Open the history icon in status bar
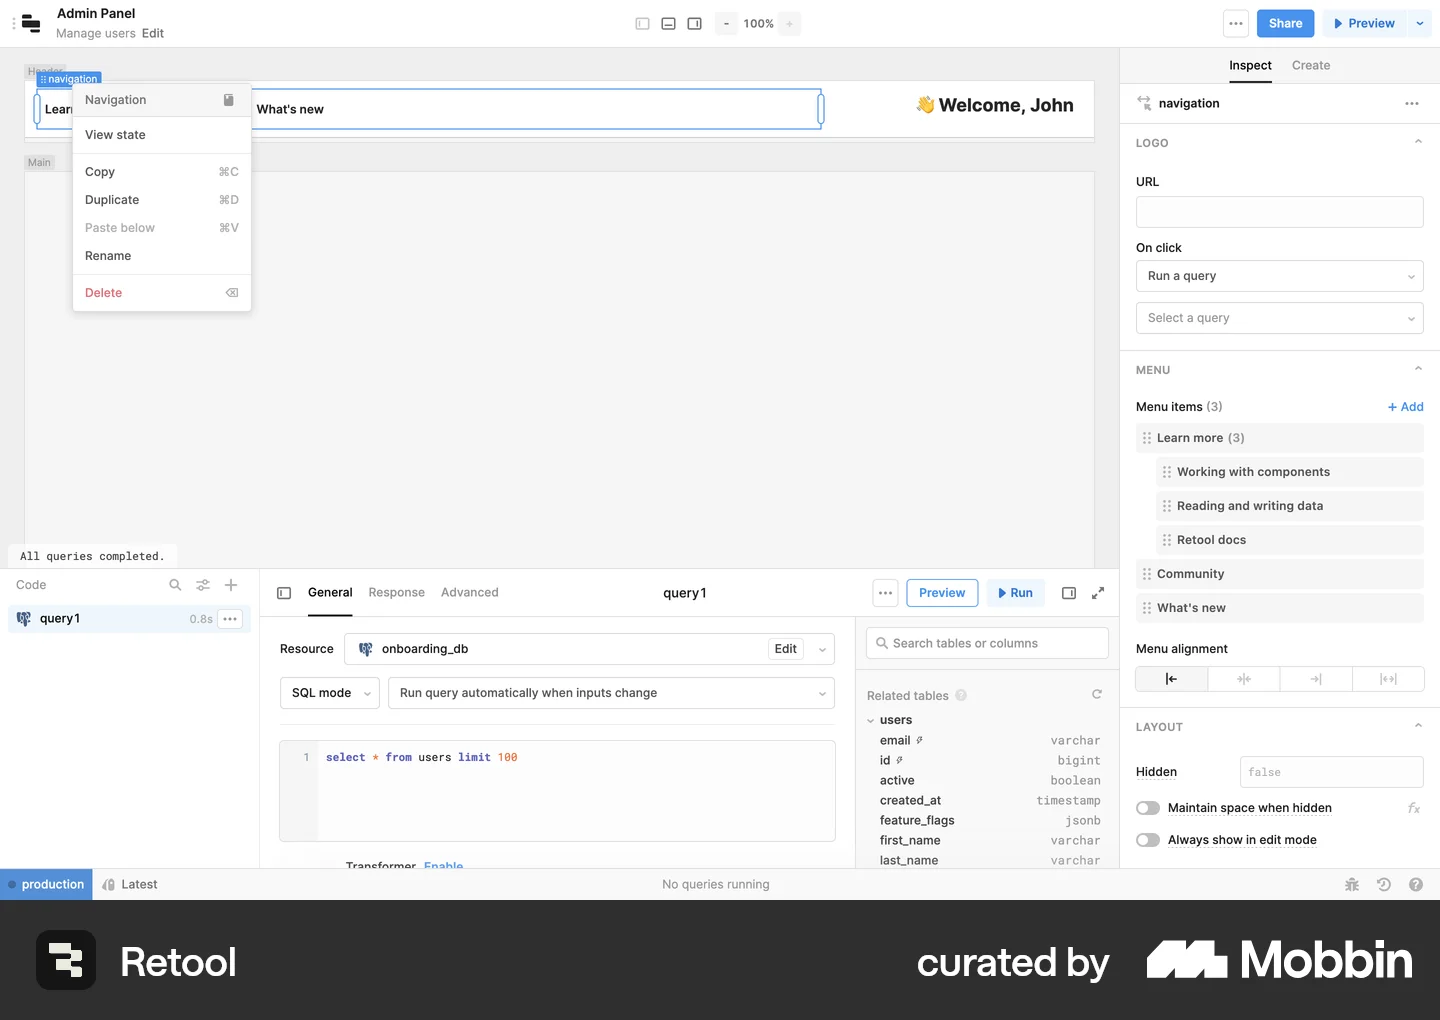This screenshot has width=1440, height=1020. click(x=1384, y=885)
